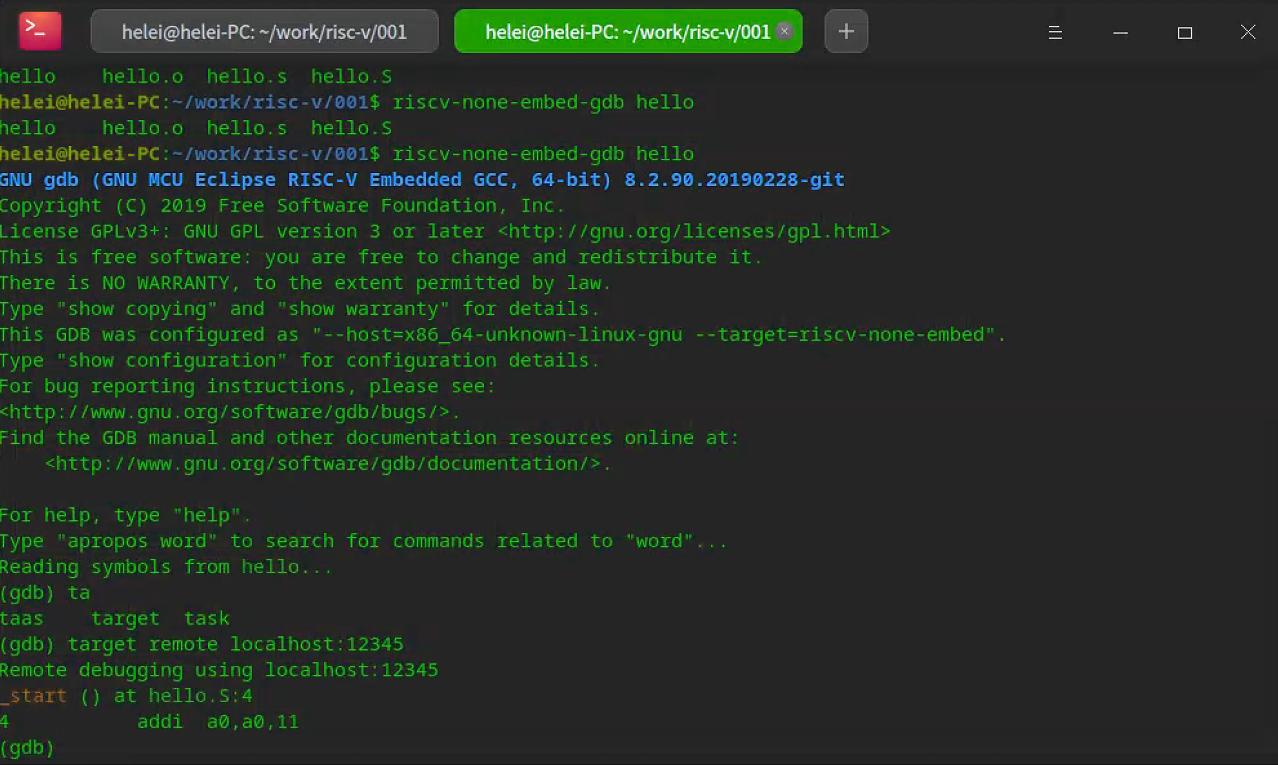Switch to the inactive helei@helei-PC tab
The image size is (1278, 765).
pyautogui.click(x=265, y=31)
